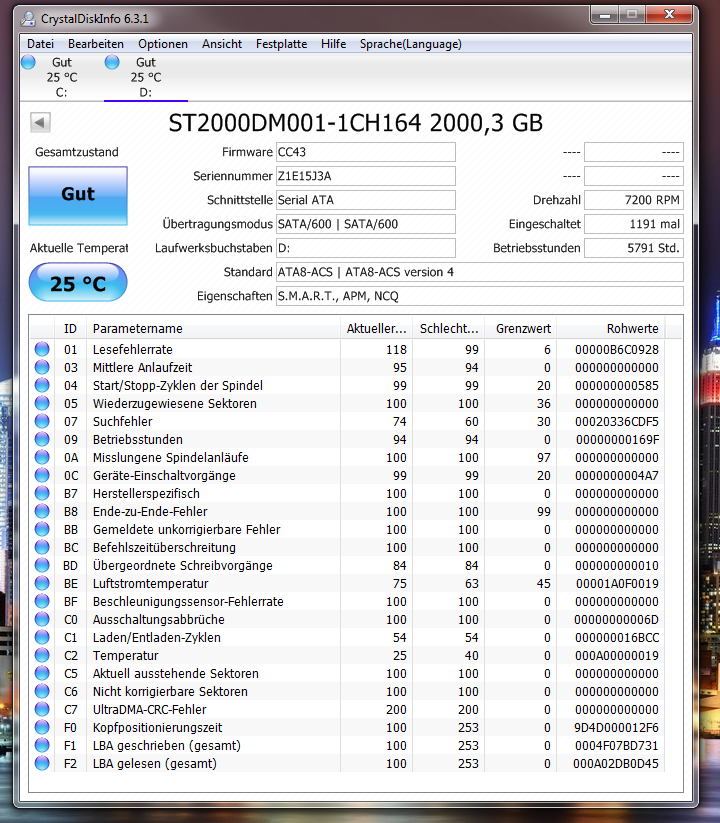Open the Hilfe menu
Viewport: 720px width, 823px height.
[333, 44]
